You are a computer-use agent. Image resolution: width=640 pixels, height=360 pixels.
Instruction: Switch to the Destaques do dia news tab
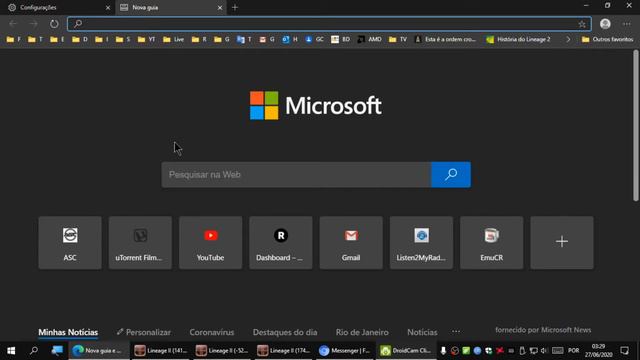coord(285,332)
